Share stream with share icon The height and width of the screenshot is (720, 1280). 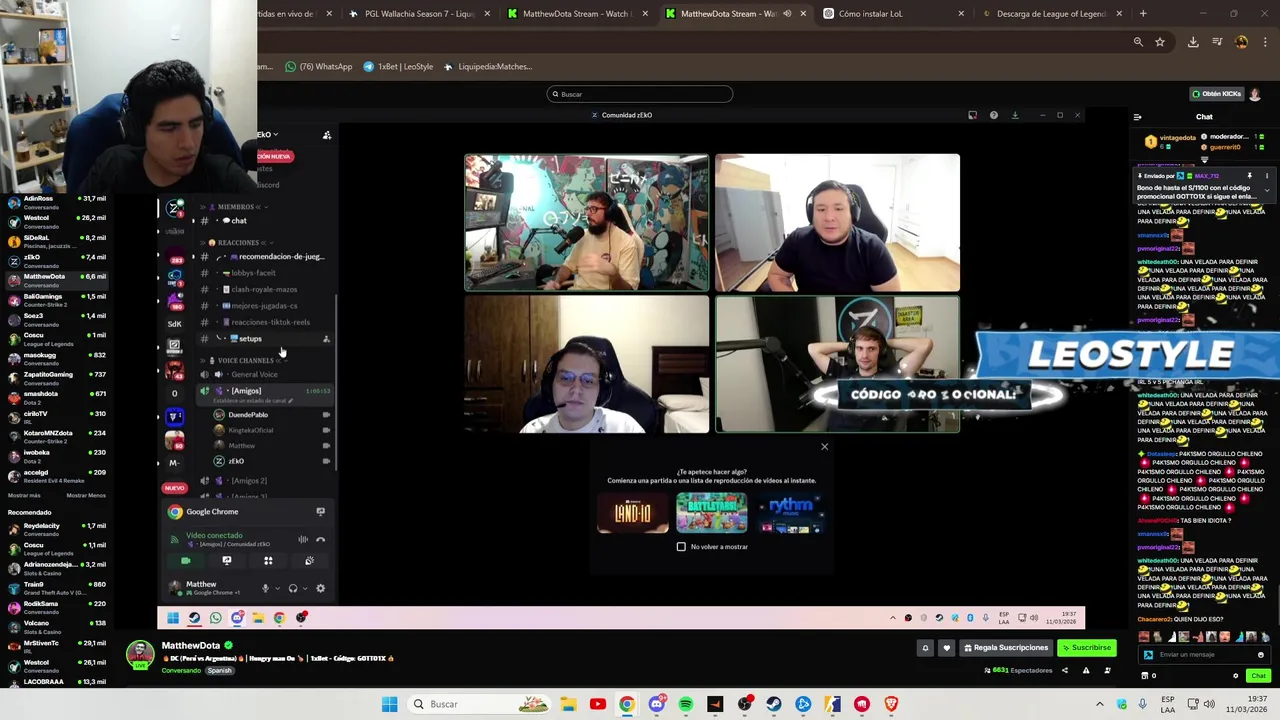1064,670
